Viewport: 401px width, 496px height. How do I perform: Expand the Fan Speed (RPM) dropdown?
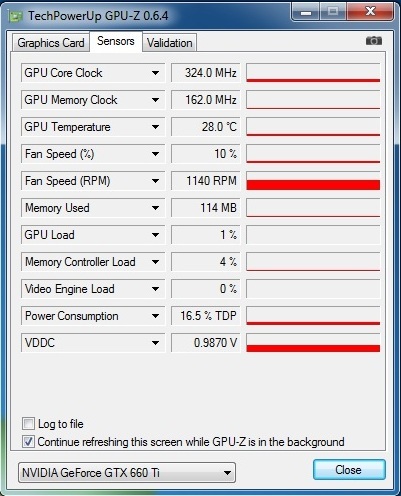coord(155,181)
